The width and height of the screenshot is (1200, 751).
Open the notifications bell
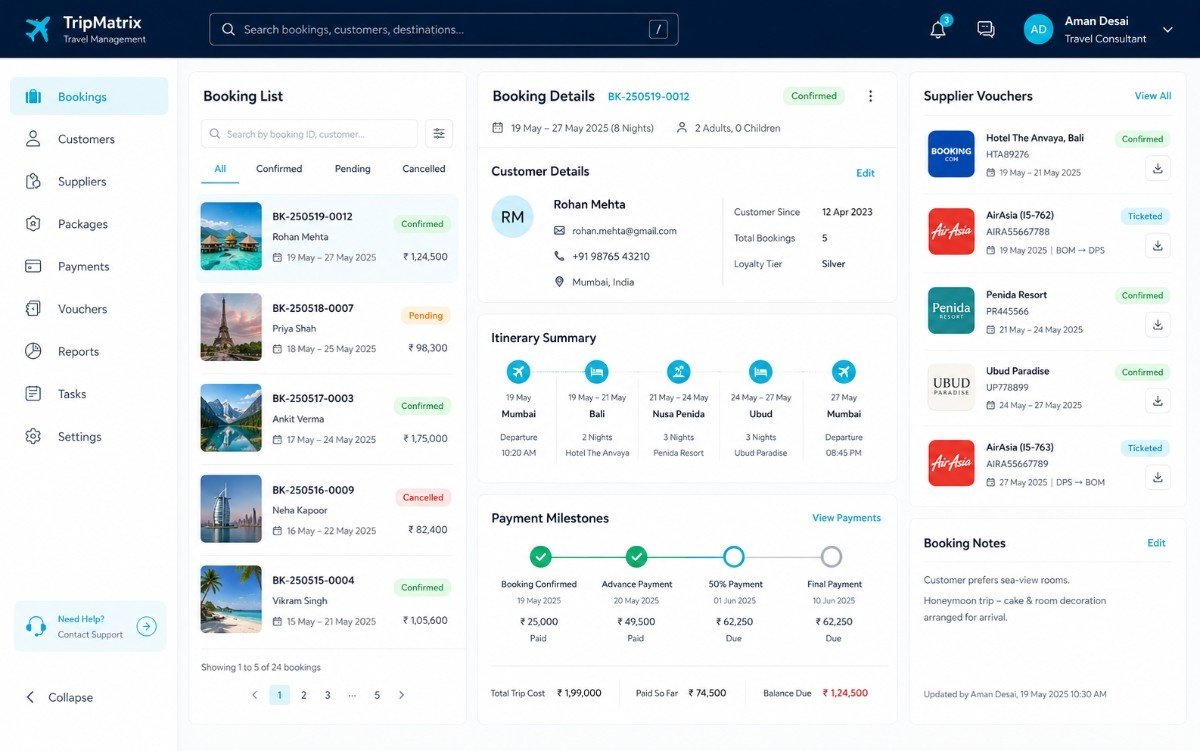938,29
